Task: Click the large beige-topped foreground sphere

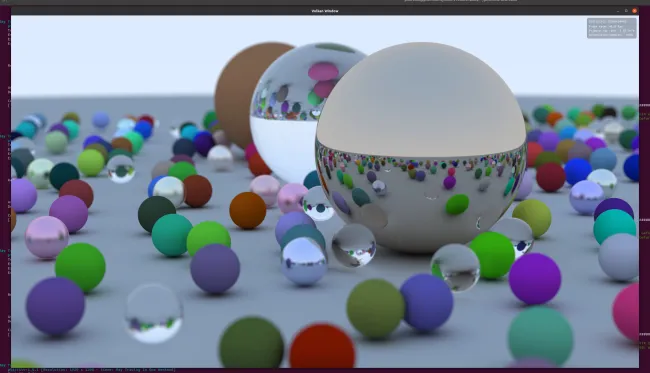Action: (x=421, y=147)
